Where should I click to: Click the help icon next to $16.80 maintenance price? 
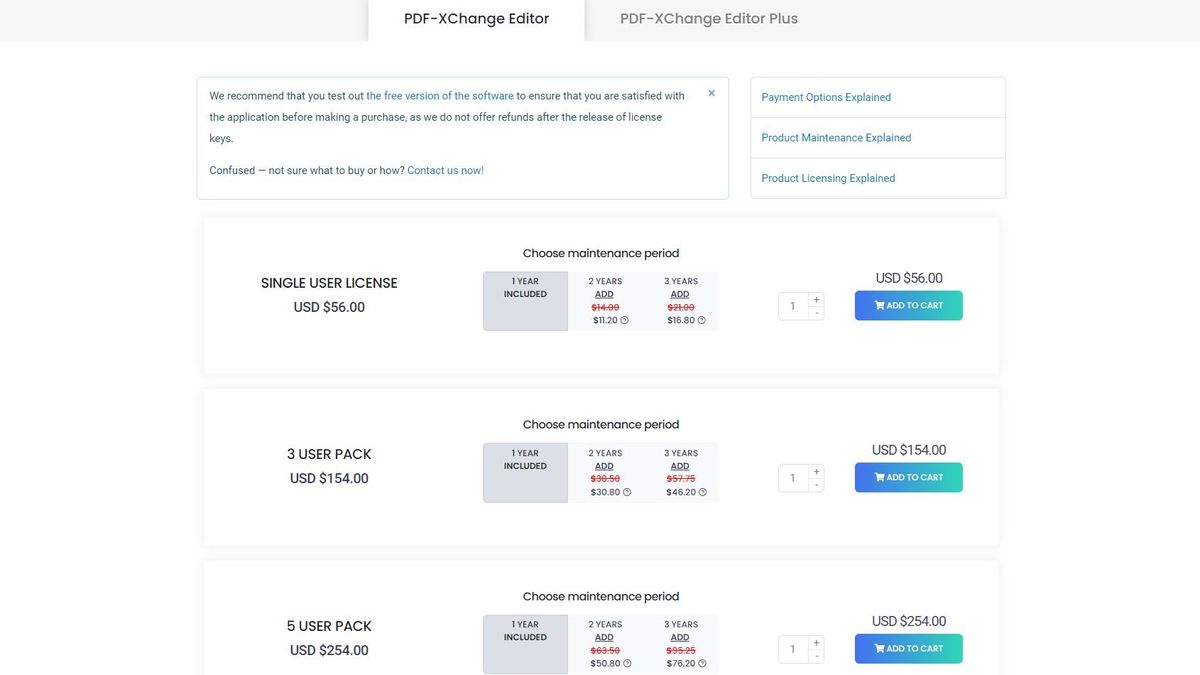(x=698, y=321)
